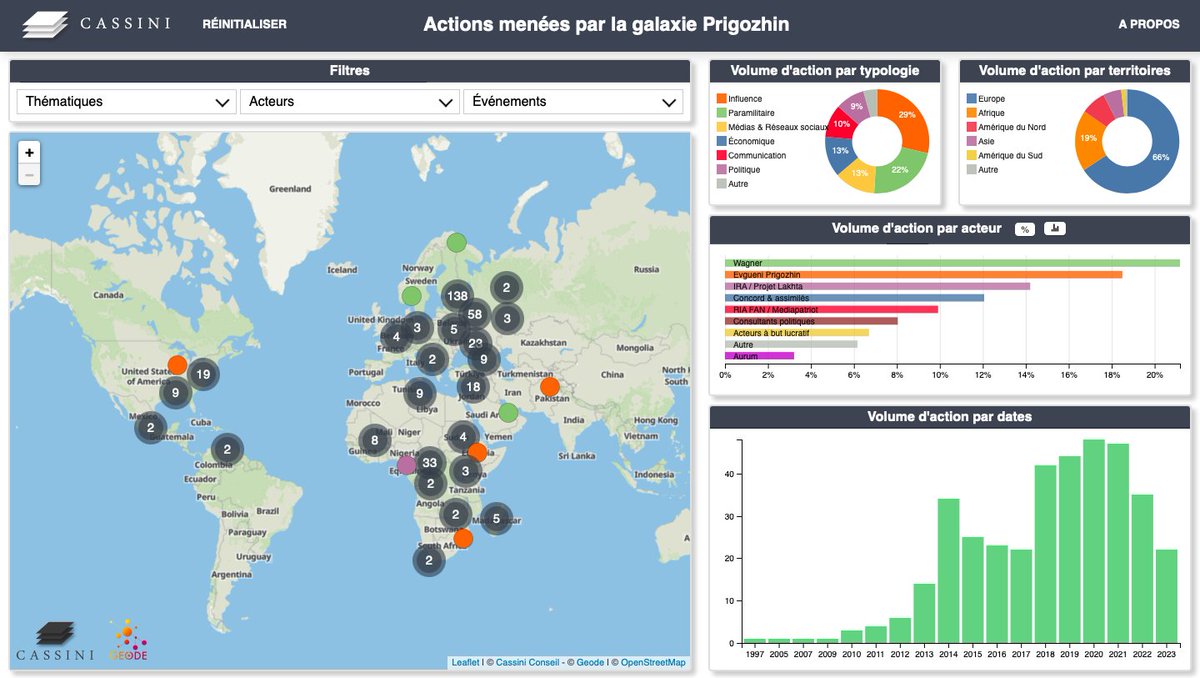The height and width of the screenshot is (678, 1200).
Task: Click the Paramilitaire legend swatch
Action: [x=721, y=113]
